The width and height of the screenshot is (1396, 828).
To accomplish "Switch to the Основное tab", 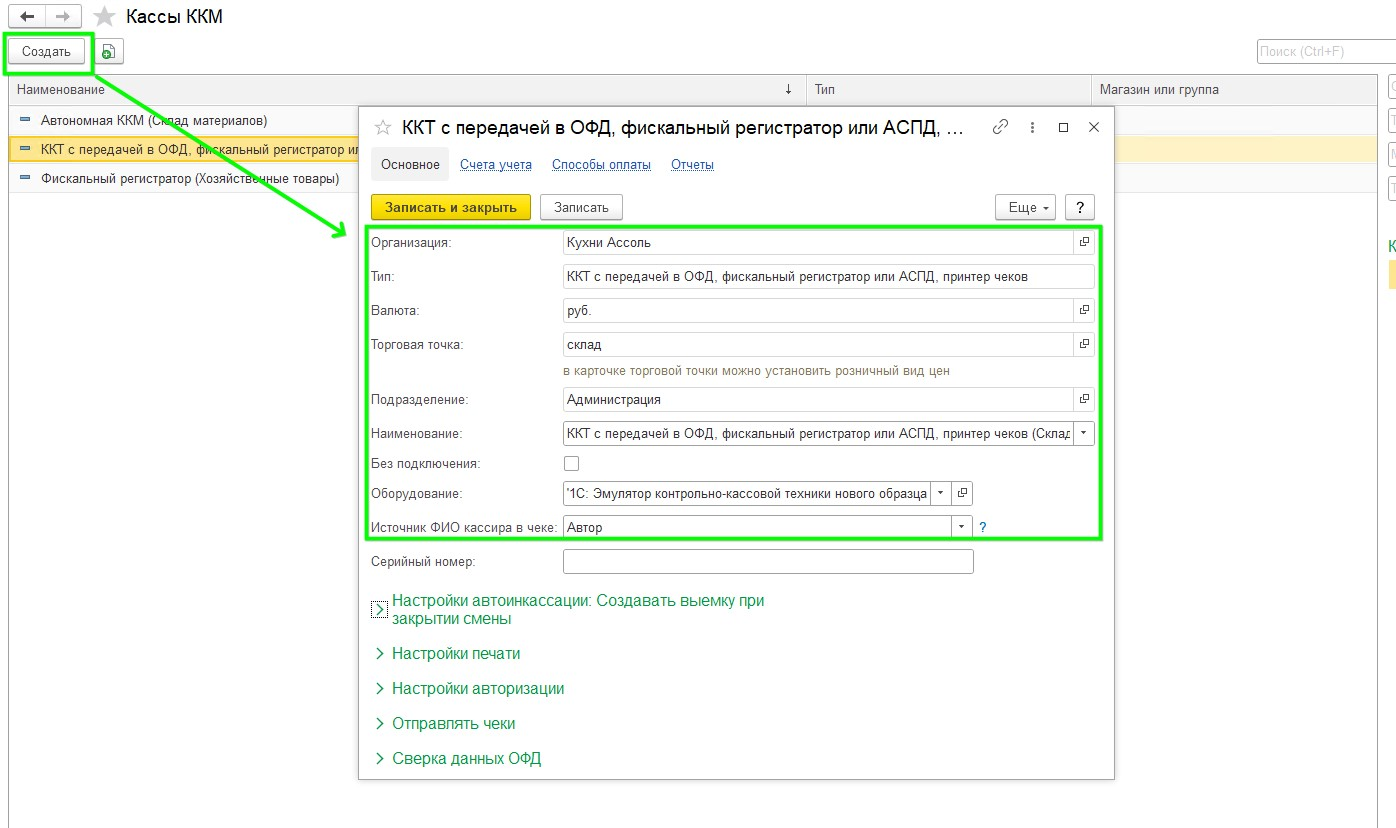I will click(410, 165).
